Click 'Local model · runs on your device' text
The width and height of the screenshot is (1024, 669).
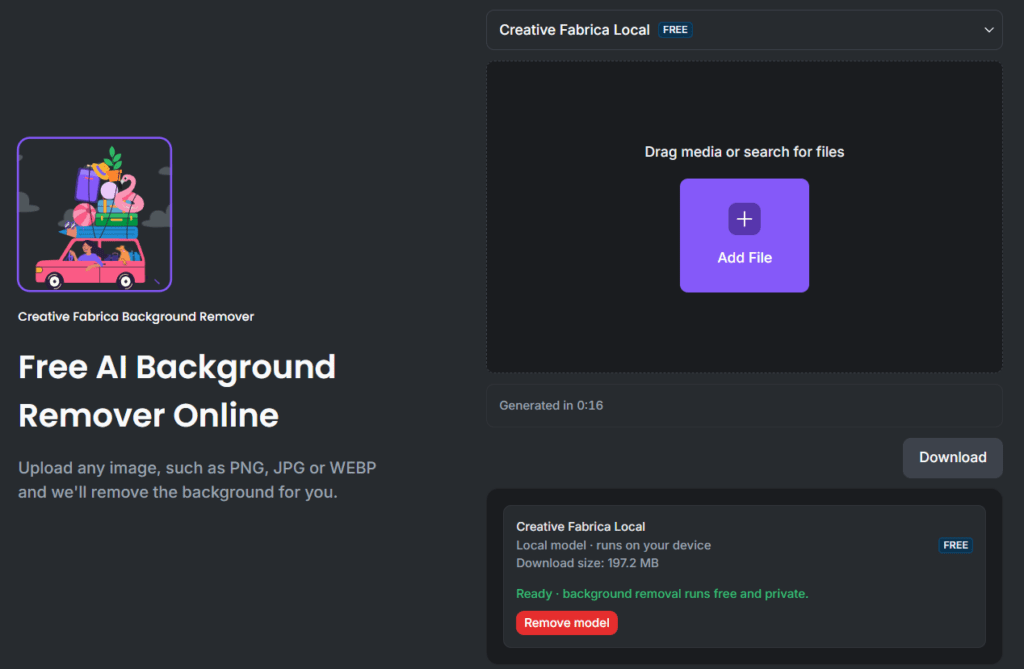coord(613,546)
